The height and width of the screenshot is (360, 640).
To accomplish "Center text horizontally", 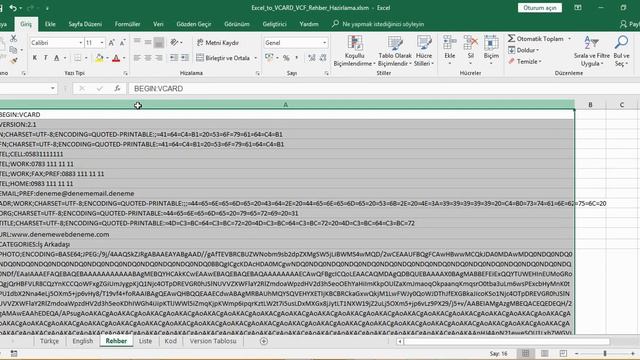I will (x=148, y=58).
